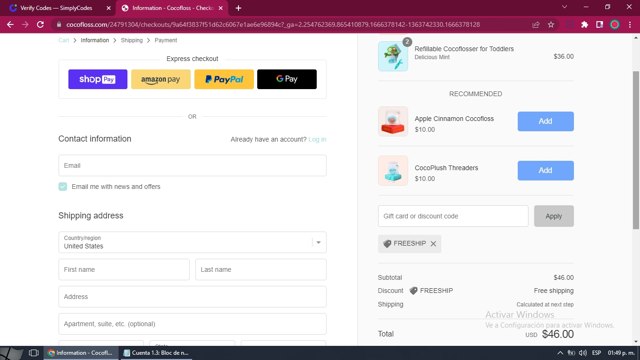Remove the FREESHIP discount tag
Screen dimensions: 640x360
coord(433,244)
